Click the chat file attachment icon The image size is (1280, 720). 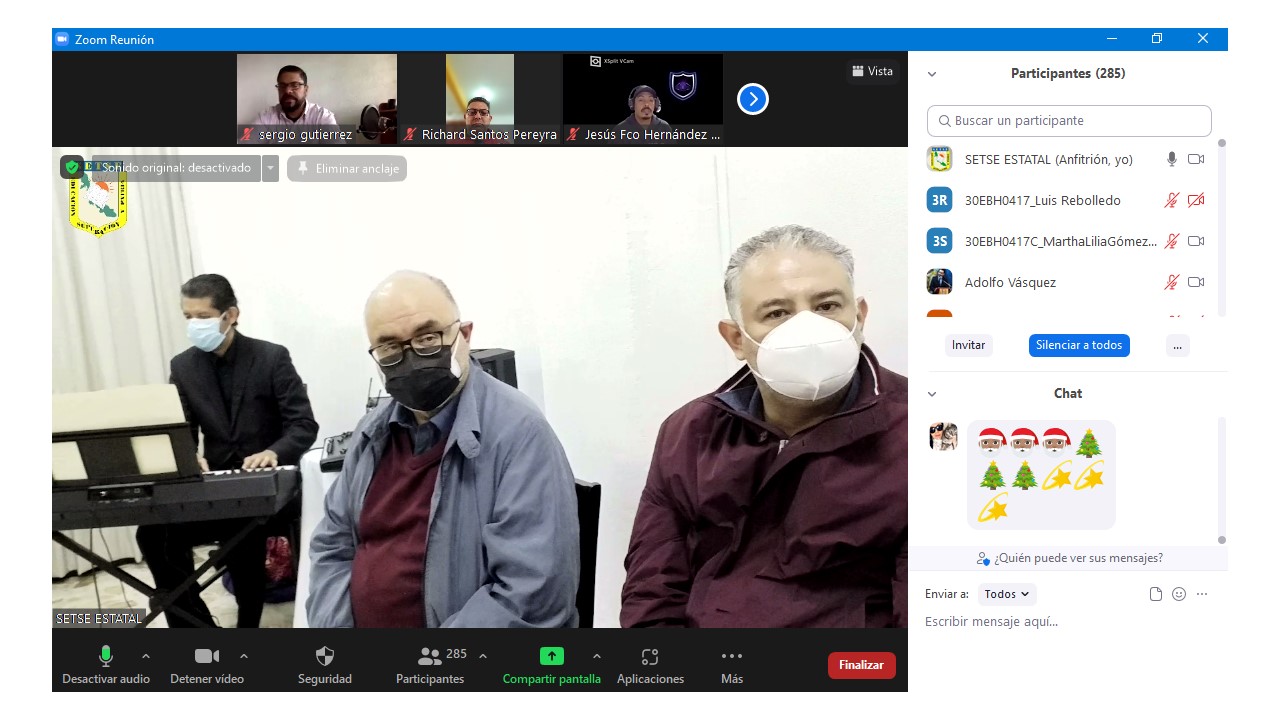1156,594
